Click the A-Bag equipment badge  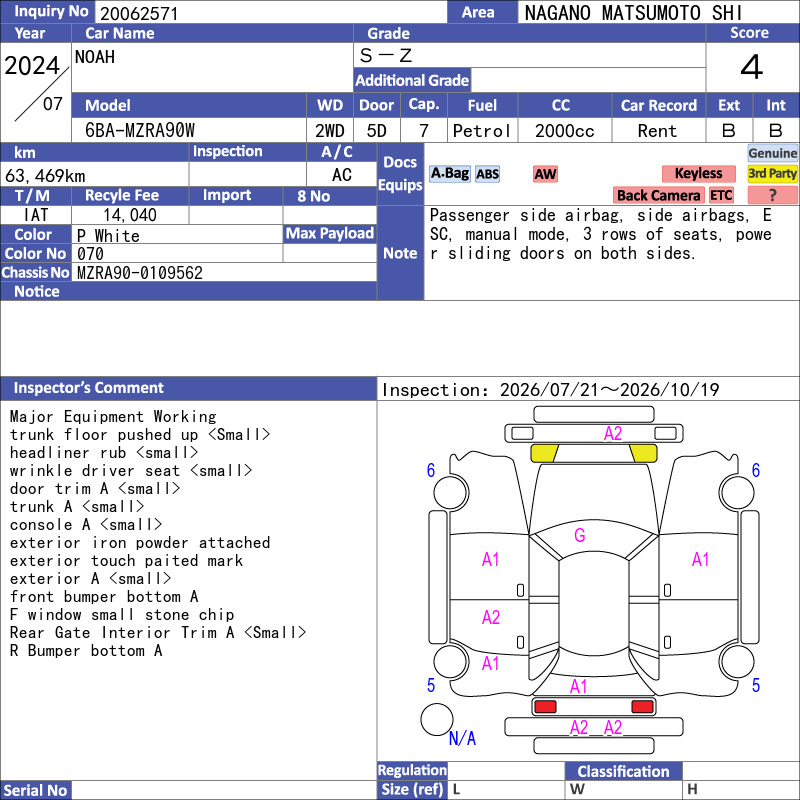(x=449, y=174)
